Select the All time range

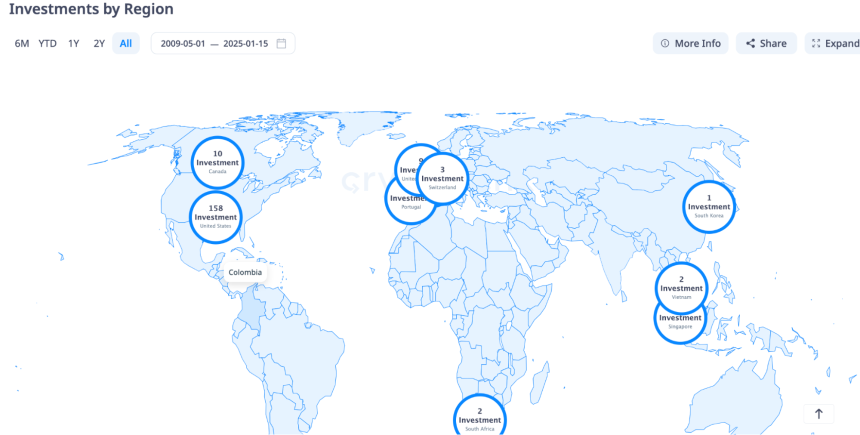point(126,43)
